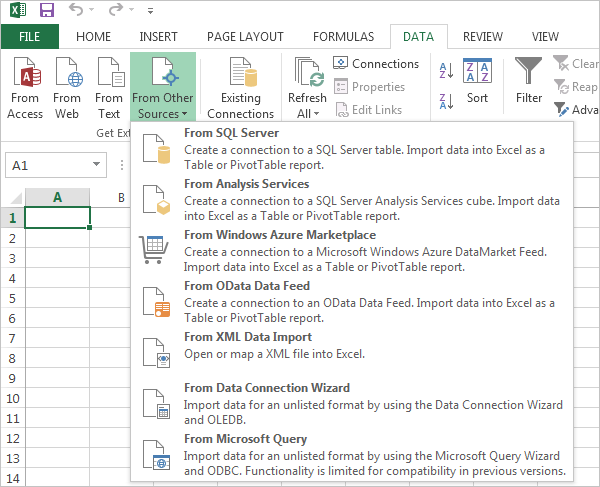Switch to the FORMULAS tab

click(344, 37)
